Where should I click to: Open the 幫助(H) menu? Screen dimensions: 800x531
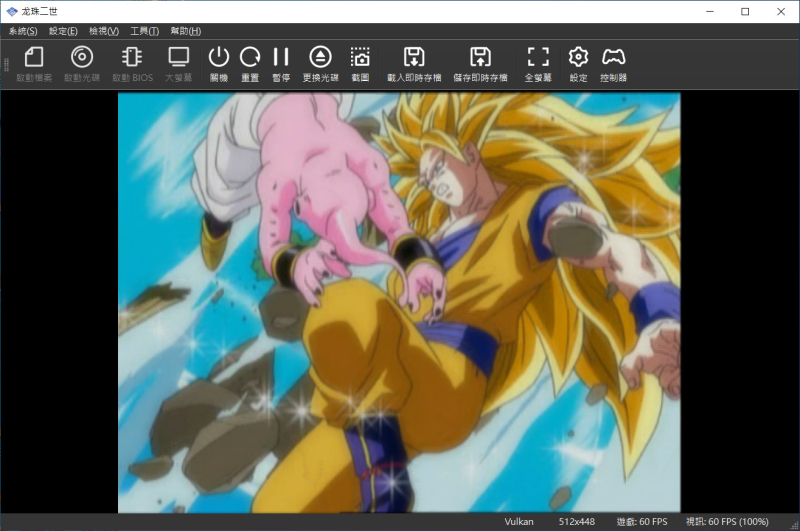186,31
